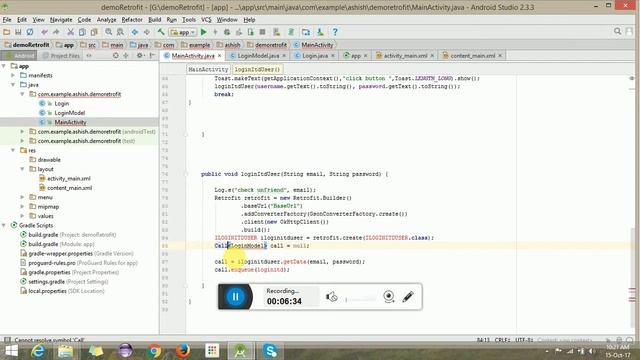Click the Windows Start button
The width and height of the screenshot is (640, 360).
click(11, 351)
